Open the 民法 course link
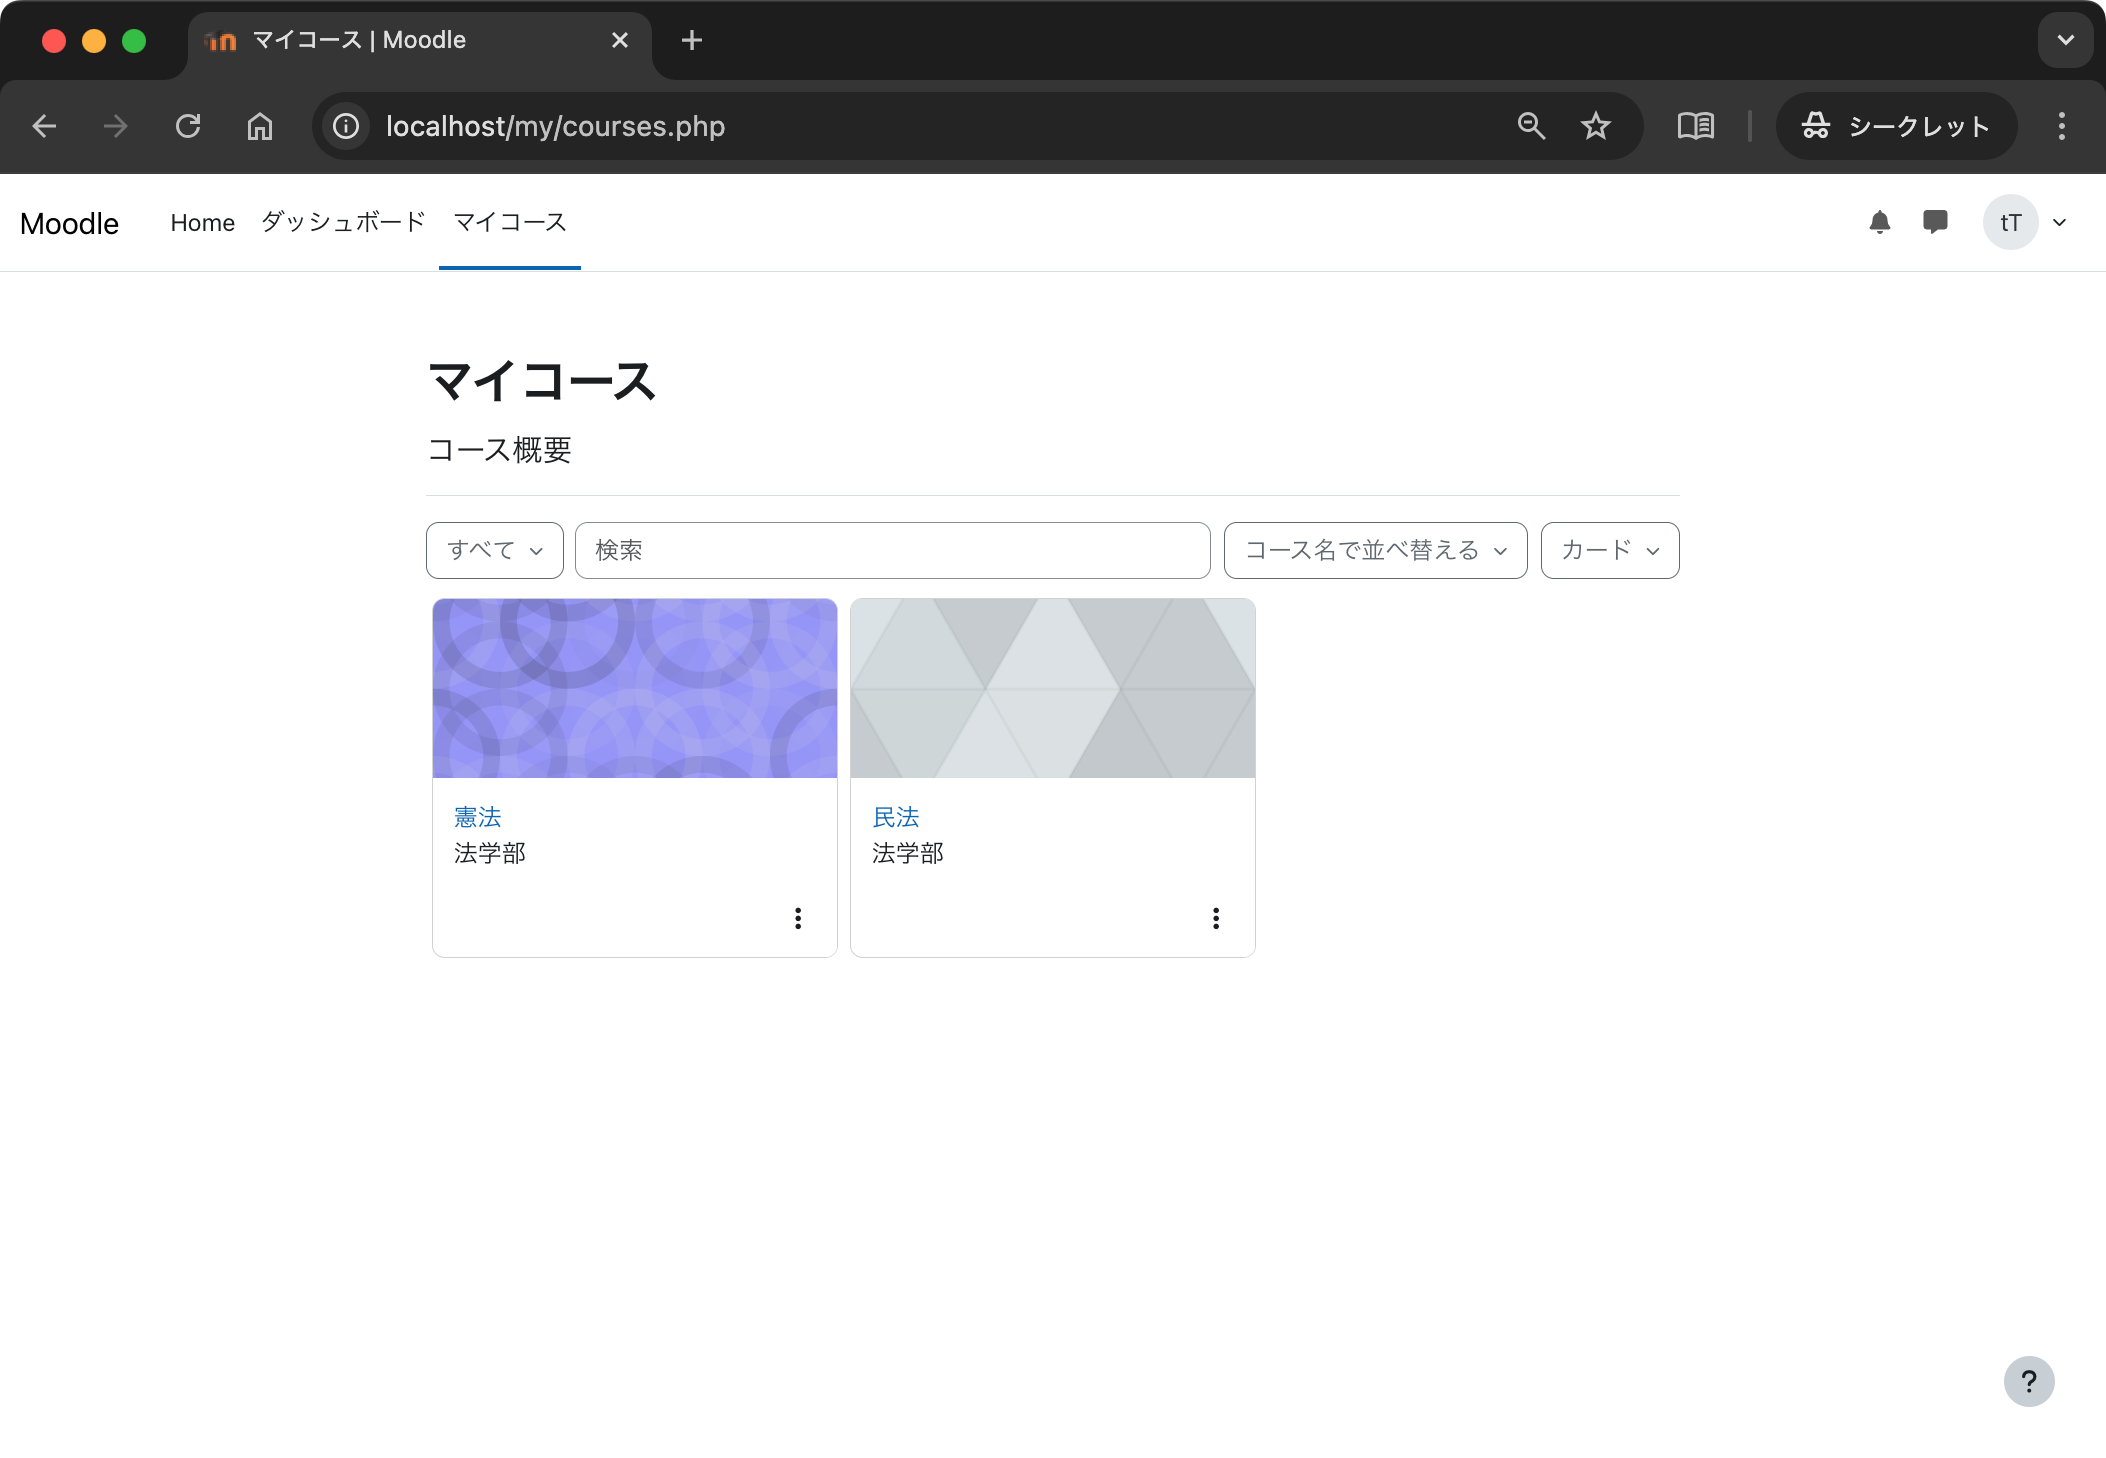The image size is (2106, 1458). [x=896, y=816]
